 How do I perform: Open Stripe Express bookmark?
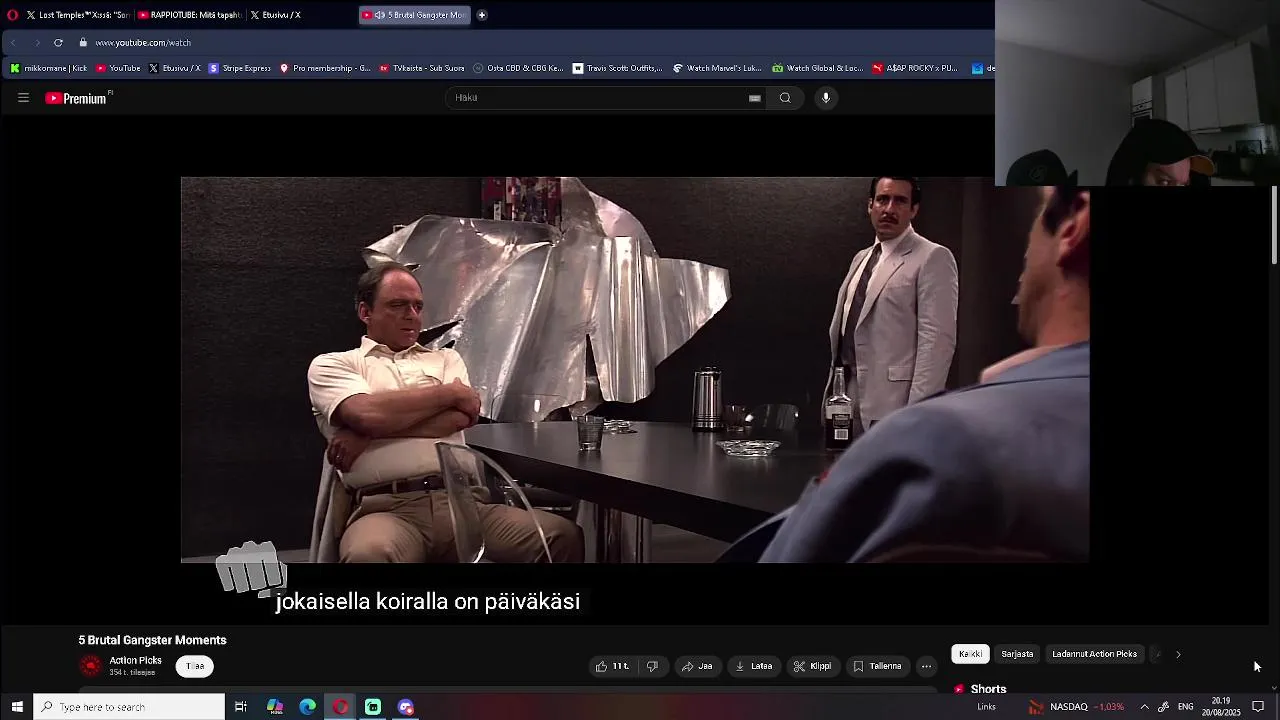click(x=239, y=68)
